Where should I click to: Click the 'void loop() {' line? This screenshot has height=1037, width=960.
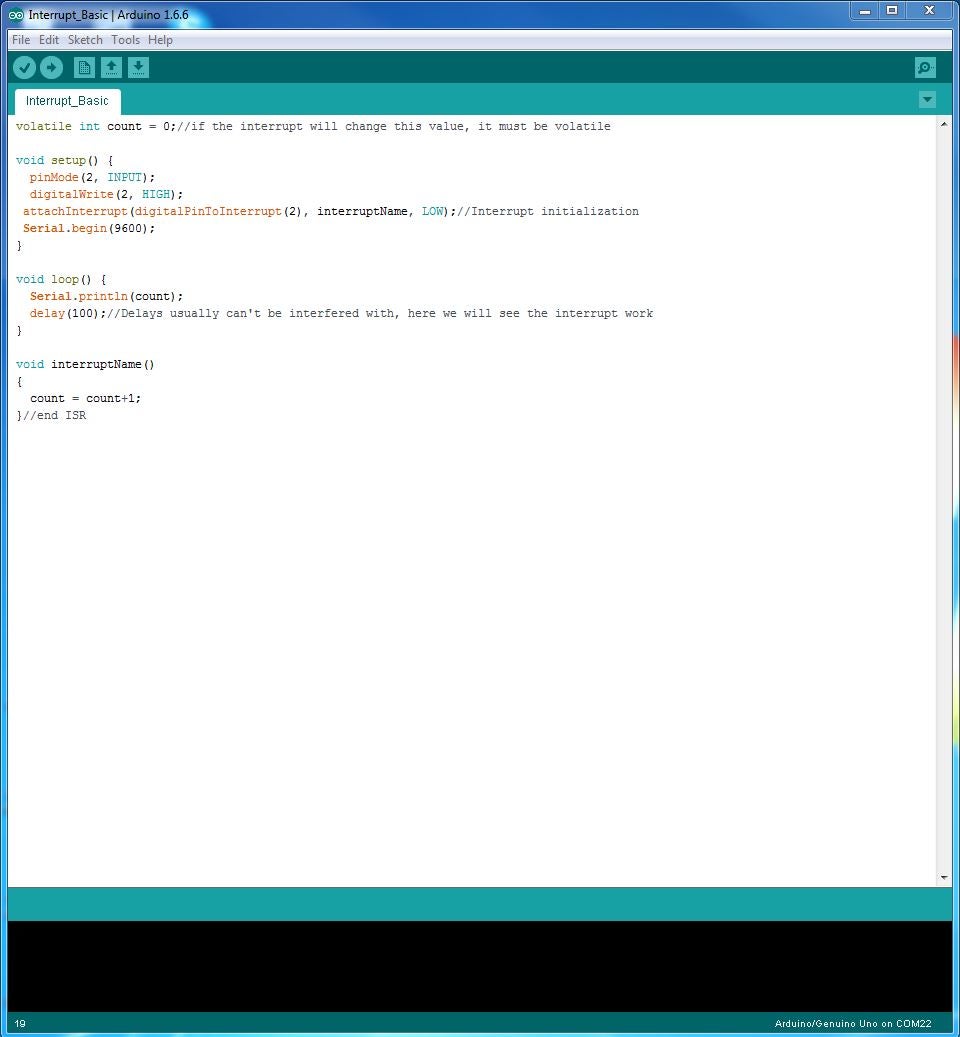(x=61, y=280)
